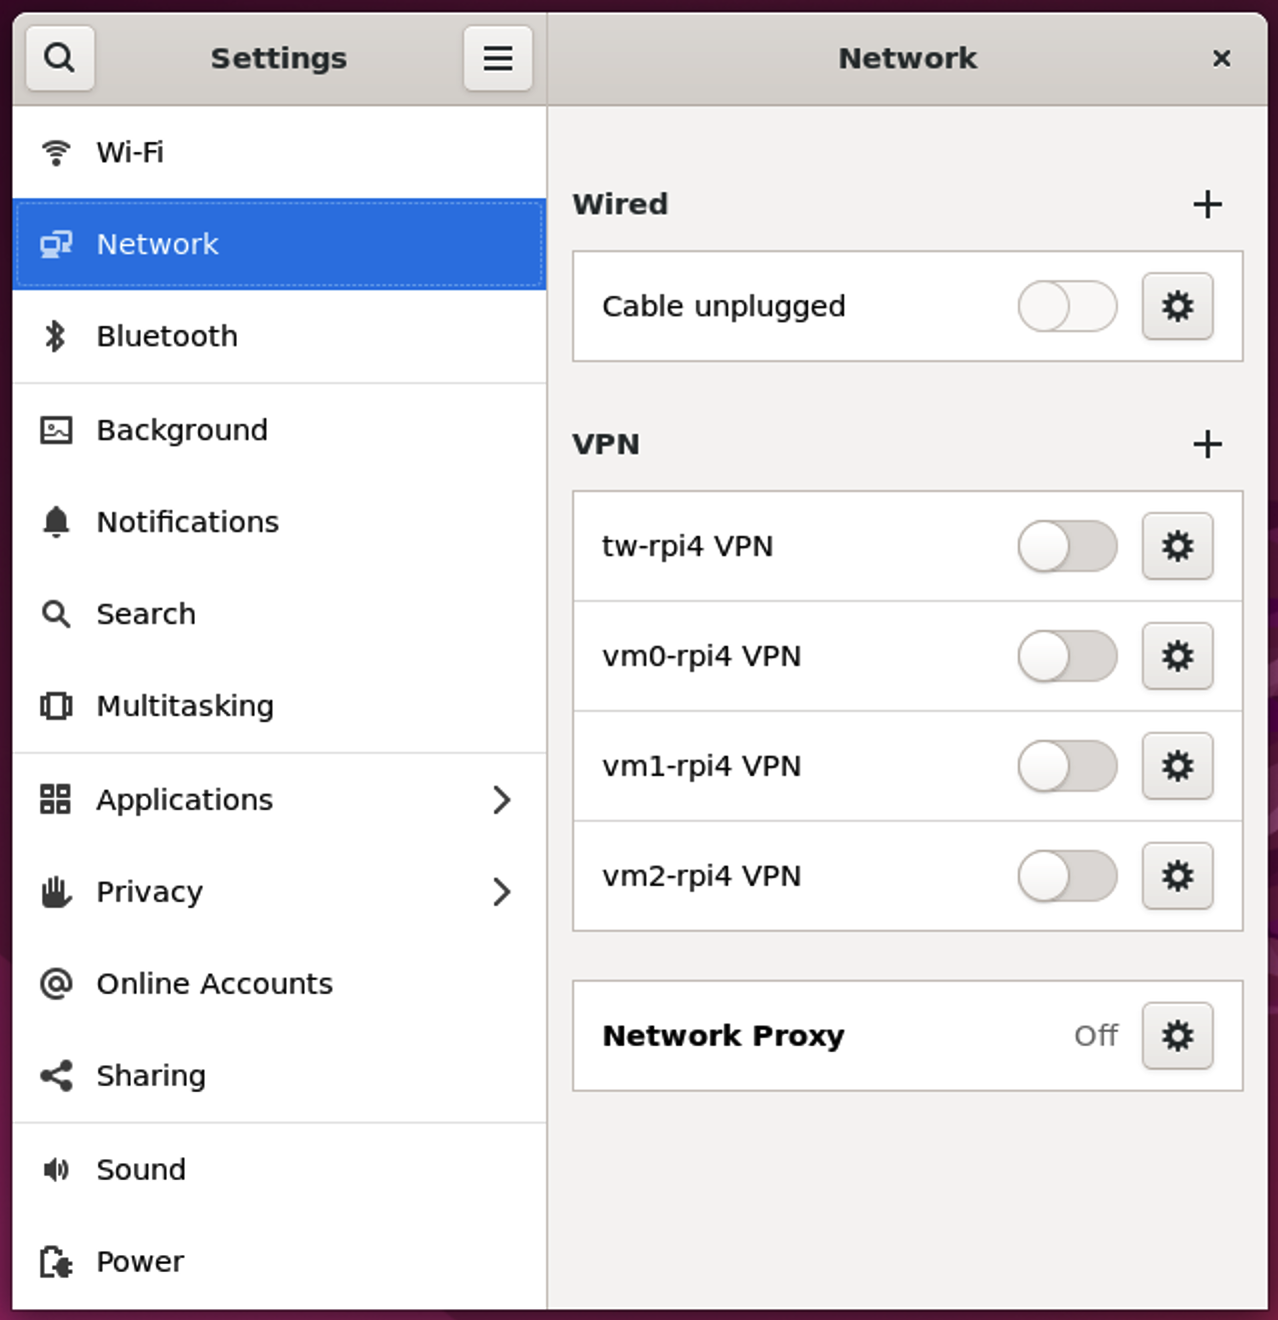Screen dimensions: 1278x1320
Task: Open the hamburger menu in Settings header
Action: (x=498, y=58)
